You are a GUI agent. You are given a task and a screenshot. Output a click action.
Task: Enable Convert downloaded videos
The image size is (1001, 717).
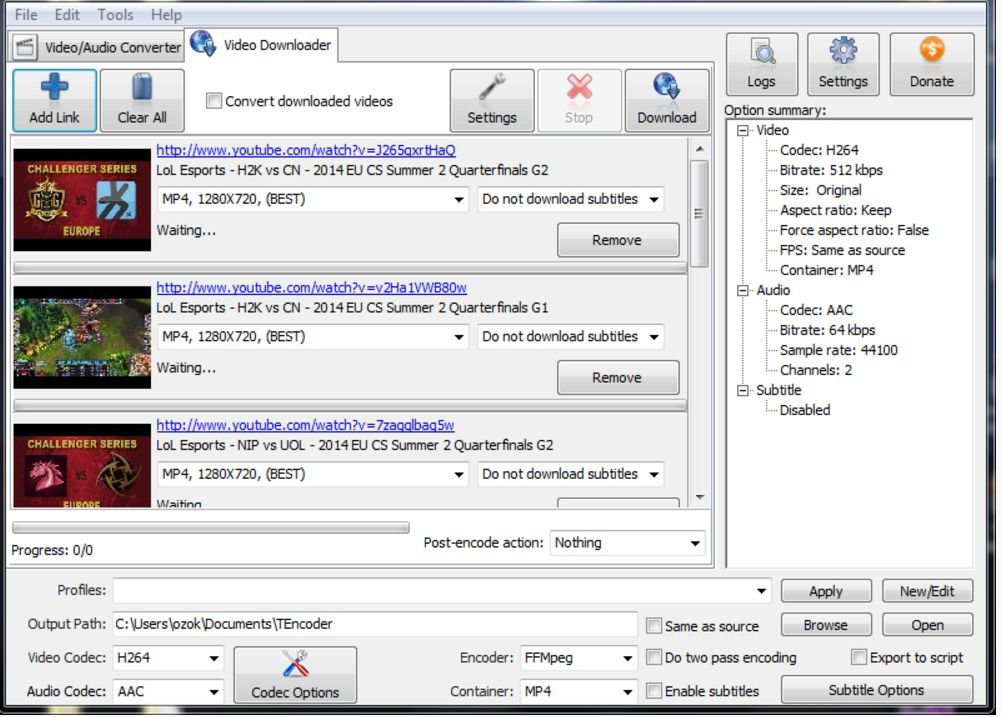click(x=214, y=101)
